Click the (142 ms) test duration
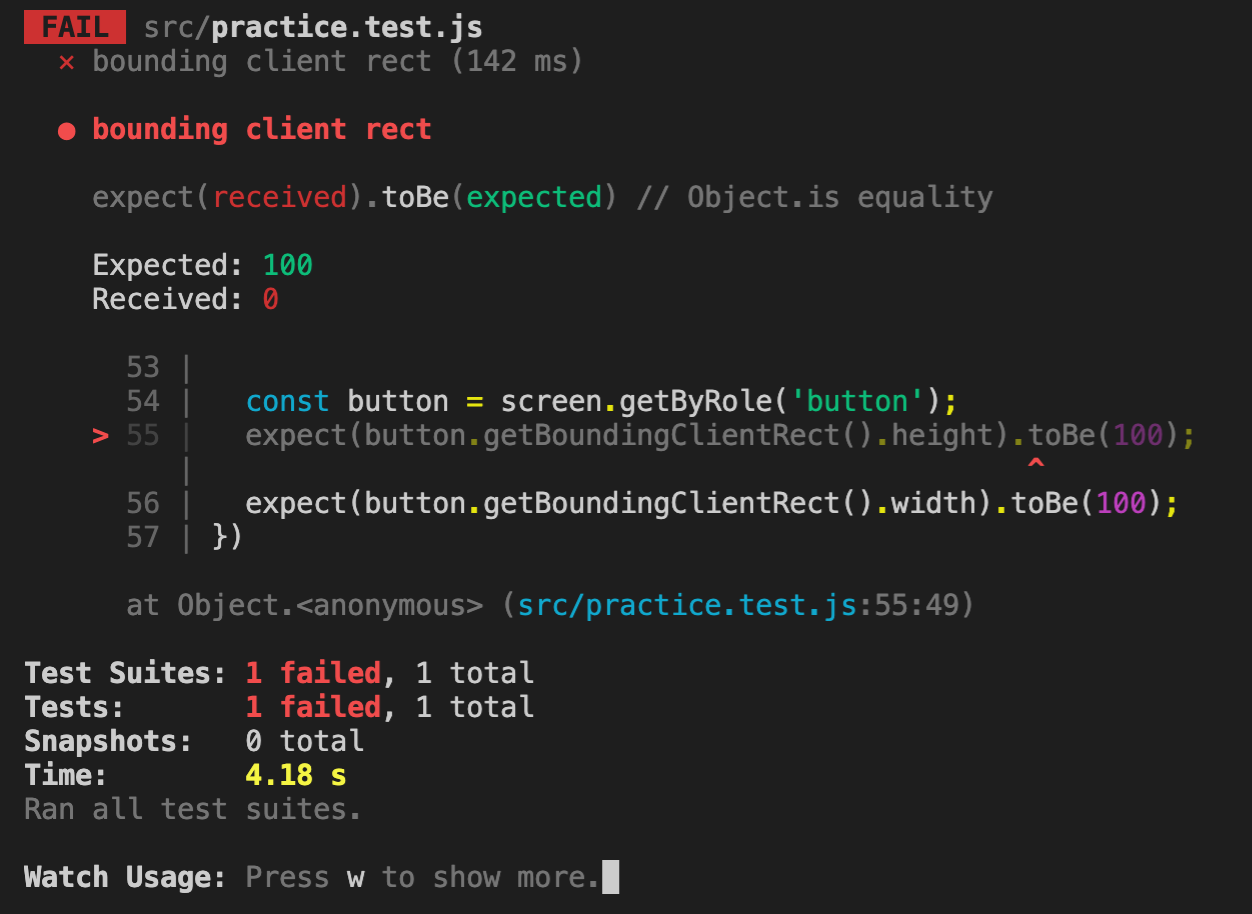 (517, 62)
